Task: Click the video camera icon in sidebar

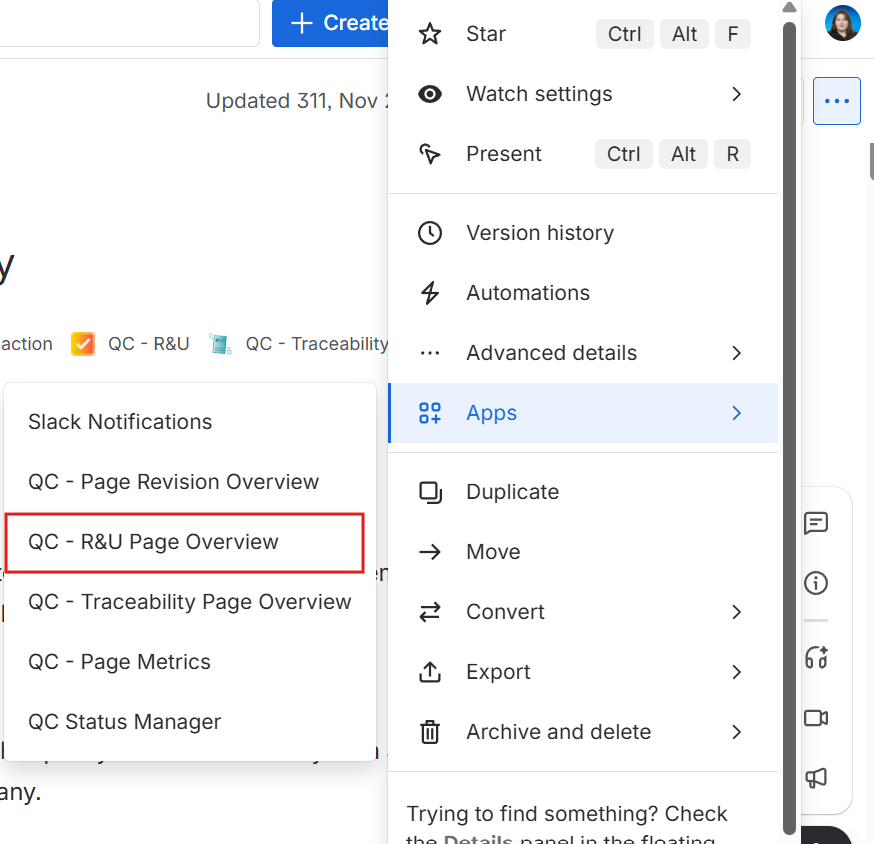Action: click(x=816, y=718)
